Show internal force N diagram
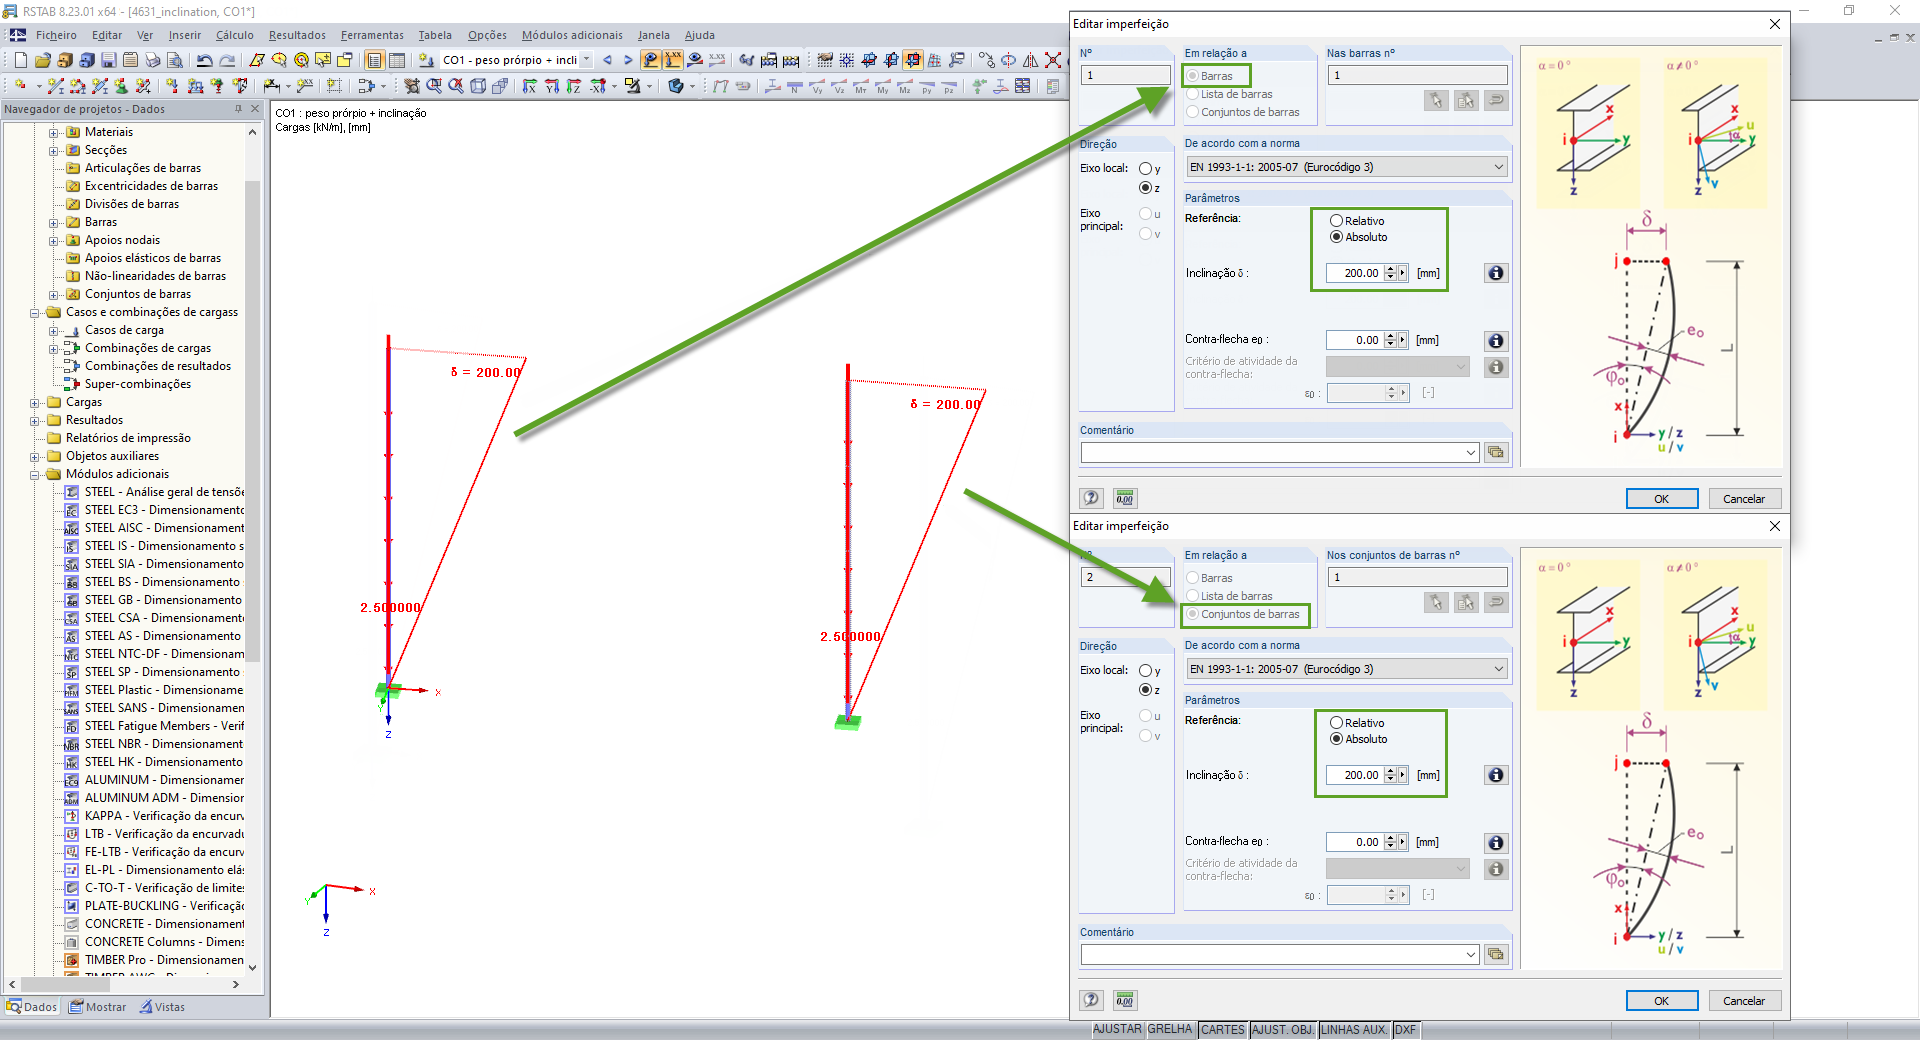Viewport: 1920px width, 1040px height. click(x=795, y=86)
